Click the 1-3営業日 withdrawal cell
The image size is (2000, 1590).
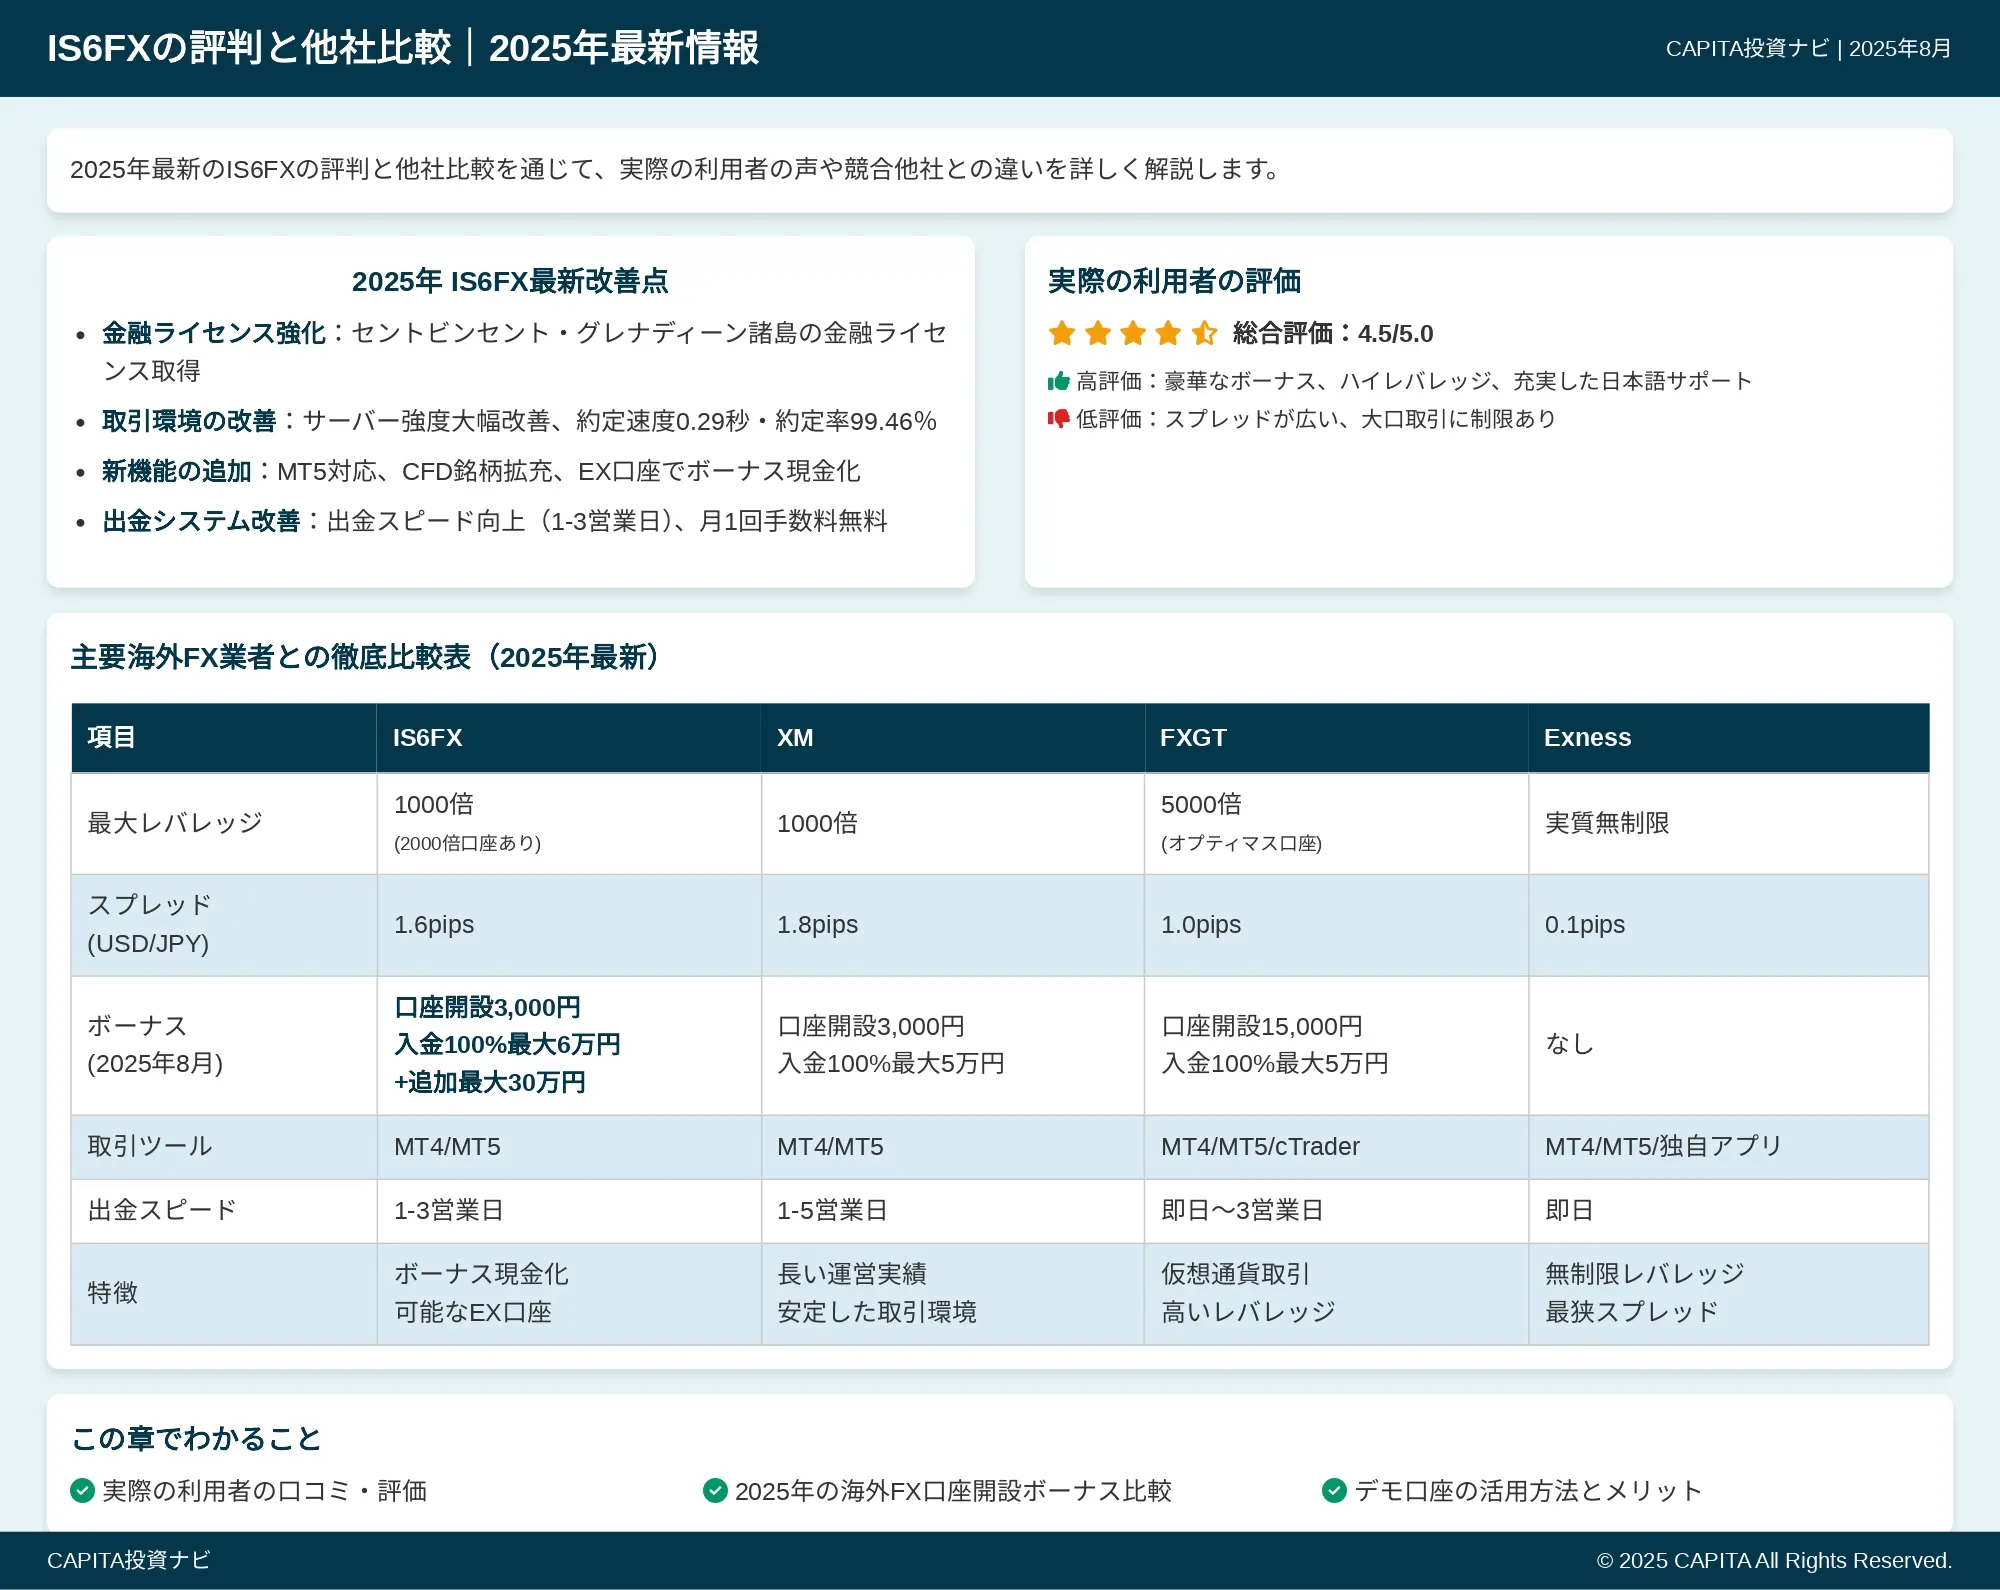point(568,1211)
